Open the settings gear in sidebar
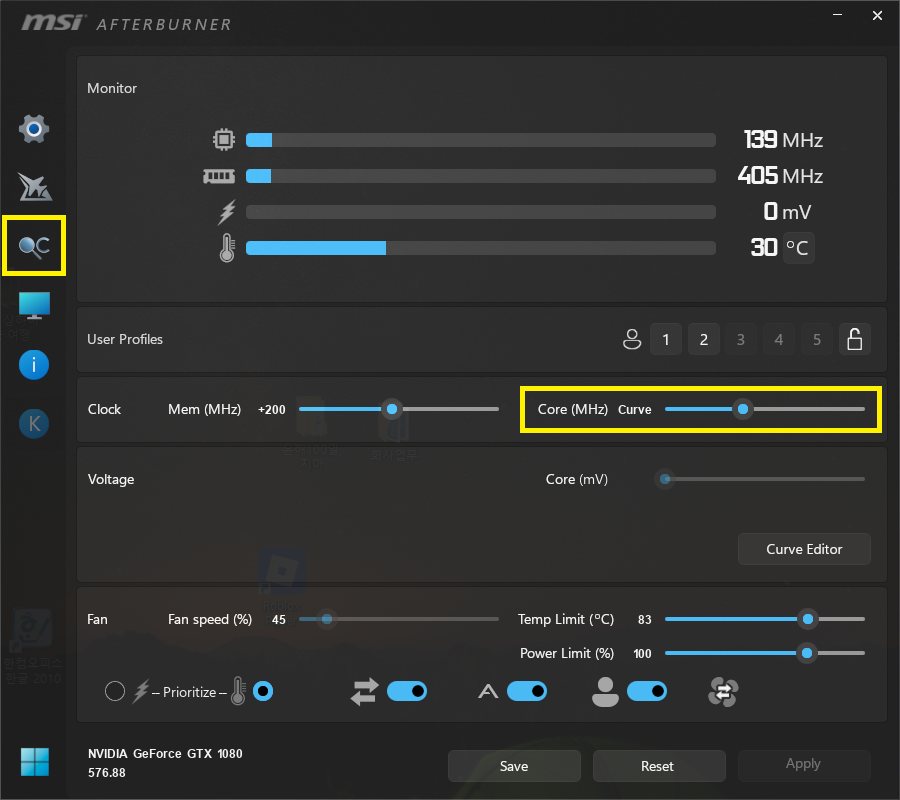This screenshot has width=900, height=800. [34, 129]
